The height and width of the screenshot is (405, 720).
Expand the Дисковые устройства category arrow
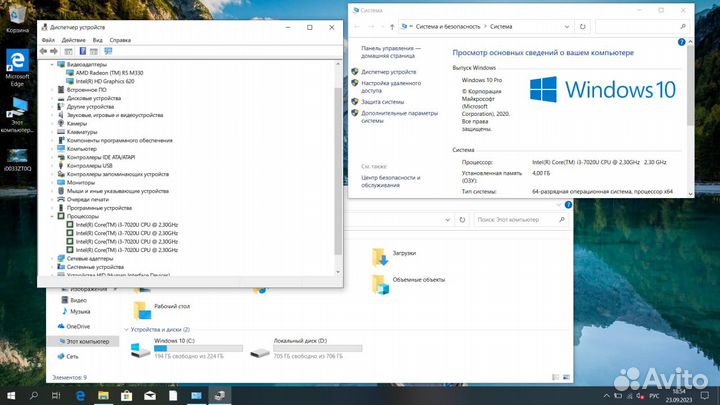pos(52,98)
